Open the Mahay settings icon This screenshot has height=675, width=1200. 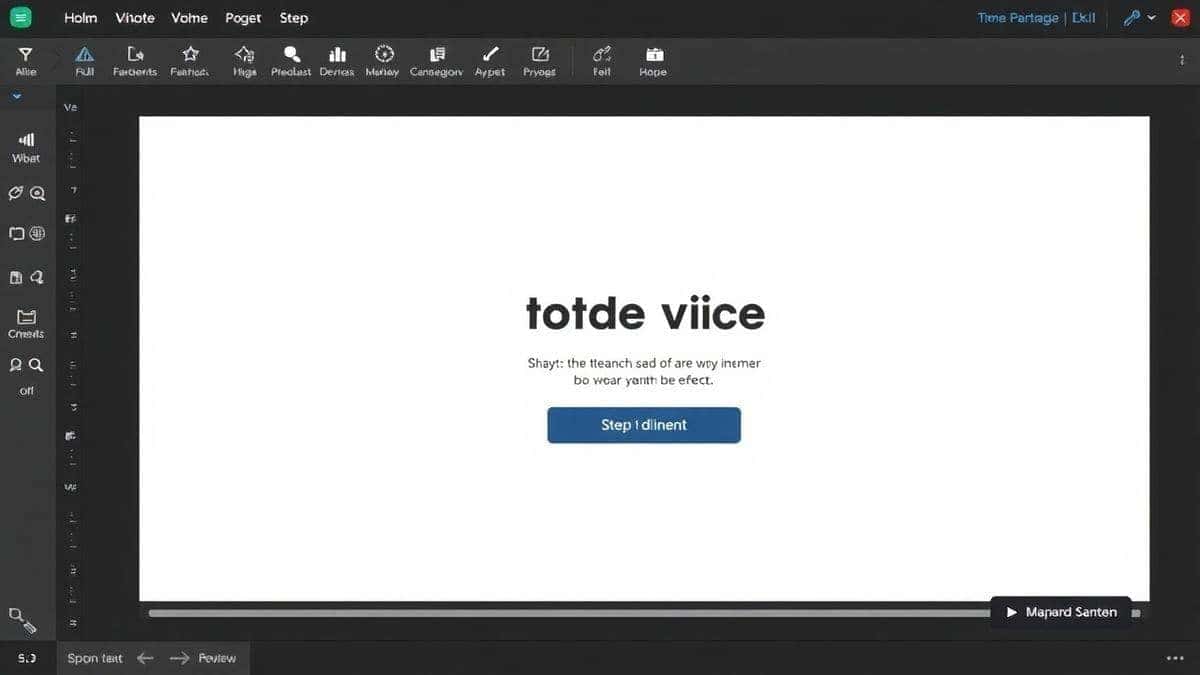[383, 58]
